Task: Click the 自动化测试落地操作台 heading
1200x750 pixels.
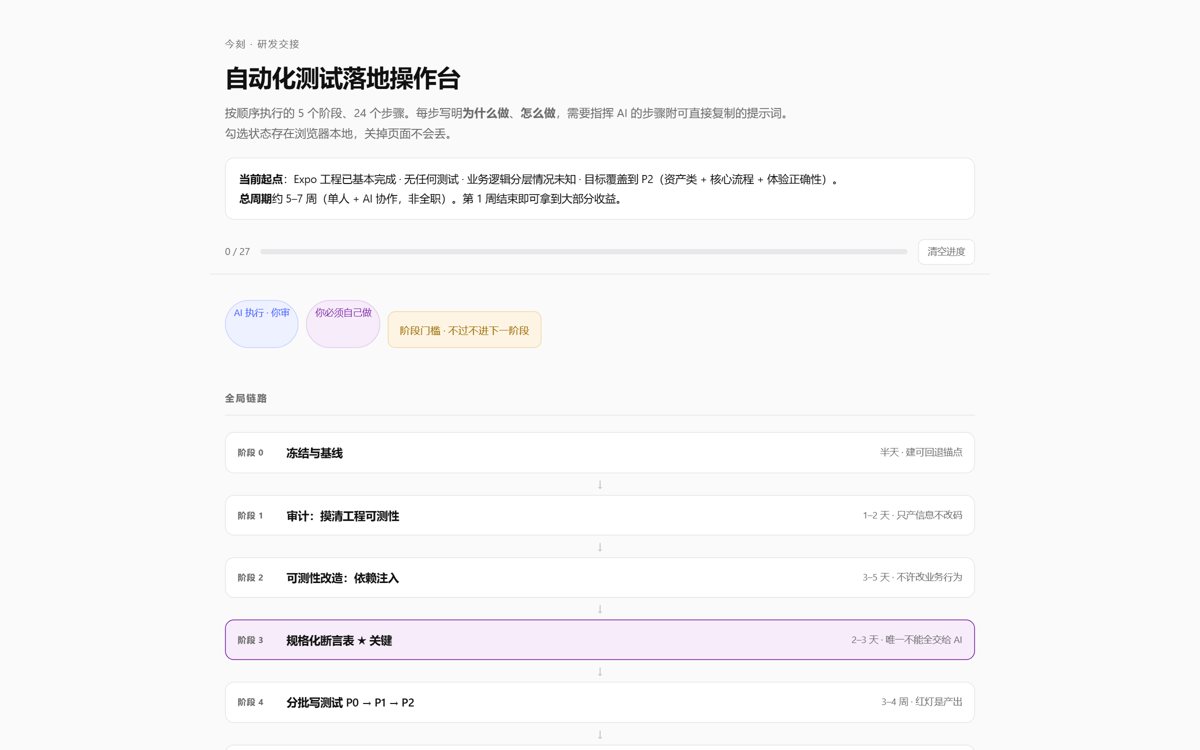Action: coord(342,79)
